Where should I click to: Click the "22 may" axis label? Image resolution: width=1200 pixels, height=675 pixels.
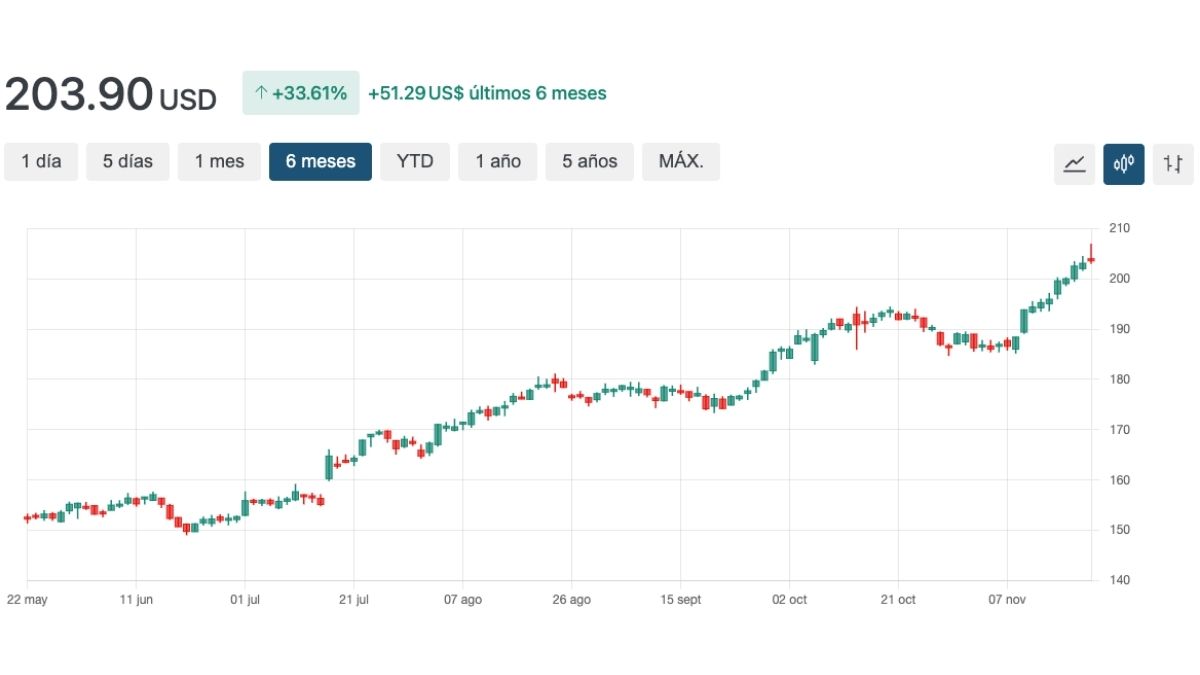29,600
